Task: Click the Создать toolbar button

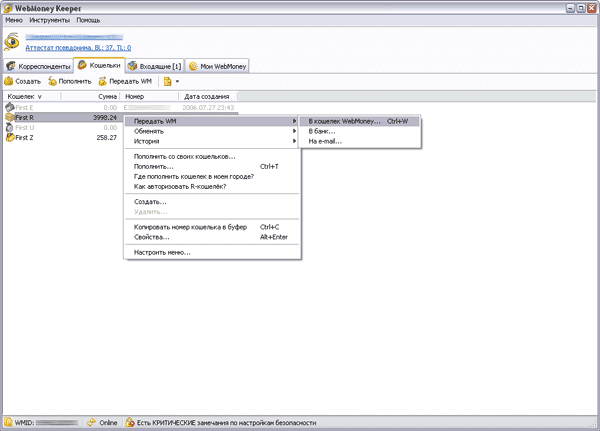Action: pos(23,81)
